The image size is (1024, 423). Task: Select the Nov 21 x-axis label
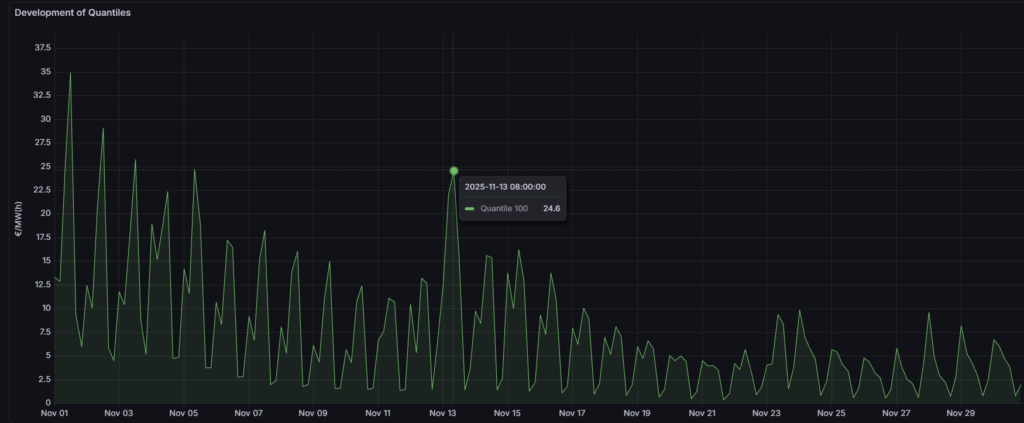[702, 412]
